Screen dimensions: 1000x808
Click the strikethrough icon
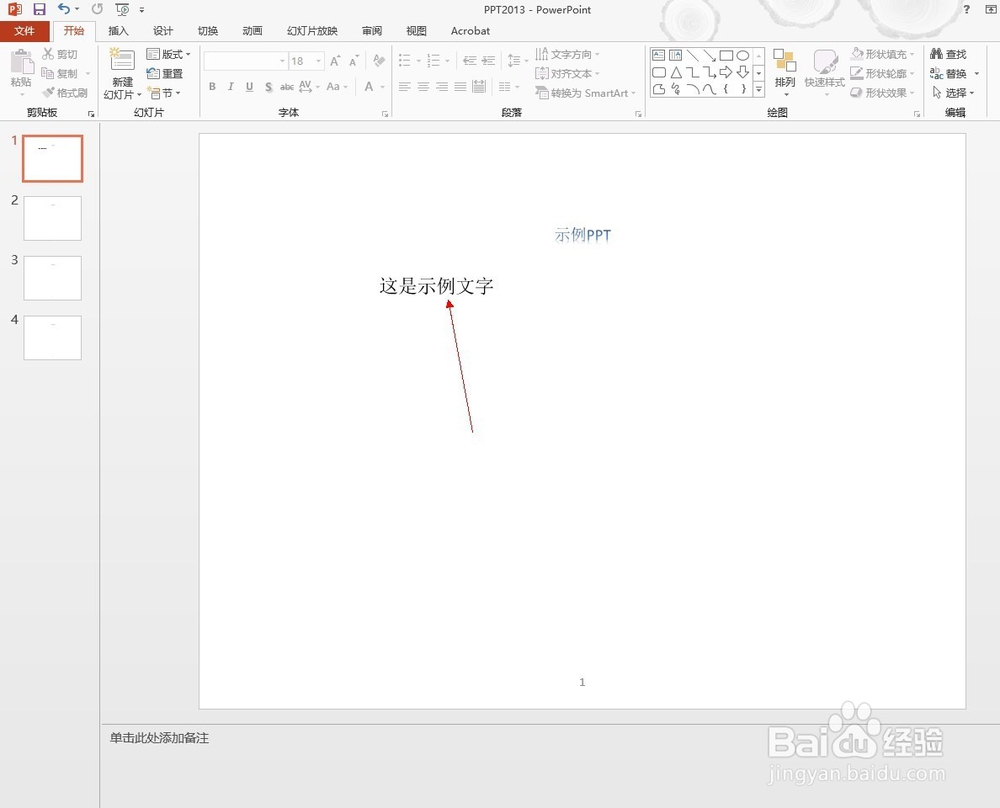(286, 87)
